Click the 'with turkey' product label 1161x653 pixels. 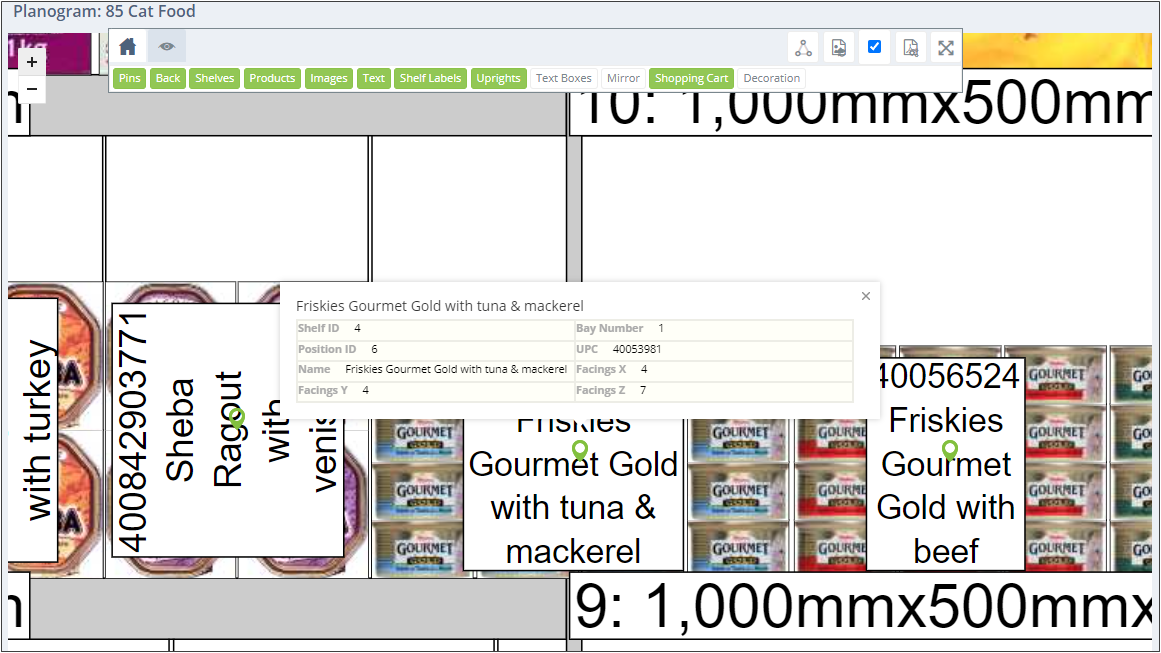pos(33,429)
